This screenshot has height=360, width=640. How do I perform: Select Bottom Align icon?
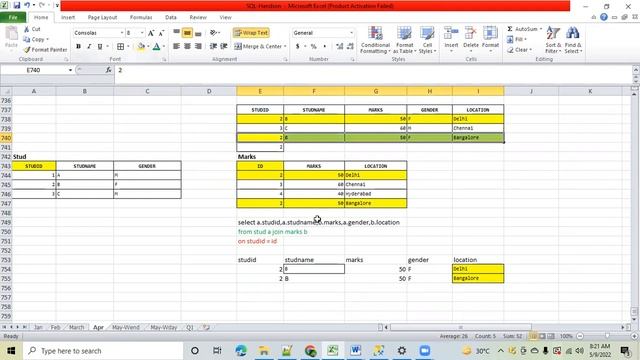tap(198, 33)
